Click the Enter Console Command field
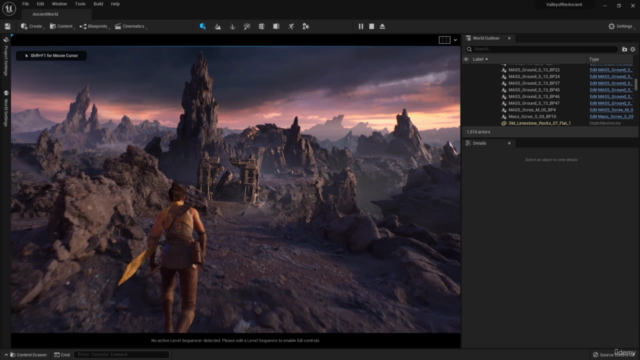The image size is (640, 360). 122,355
